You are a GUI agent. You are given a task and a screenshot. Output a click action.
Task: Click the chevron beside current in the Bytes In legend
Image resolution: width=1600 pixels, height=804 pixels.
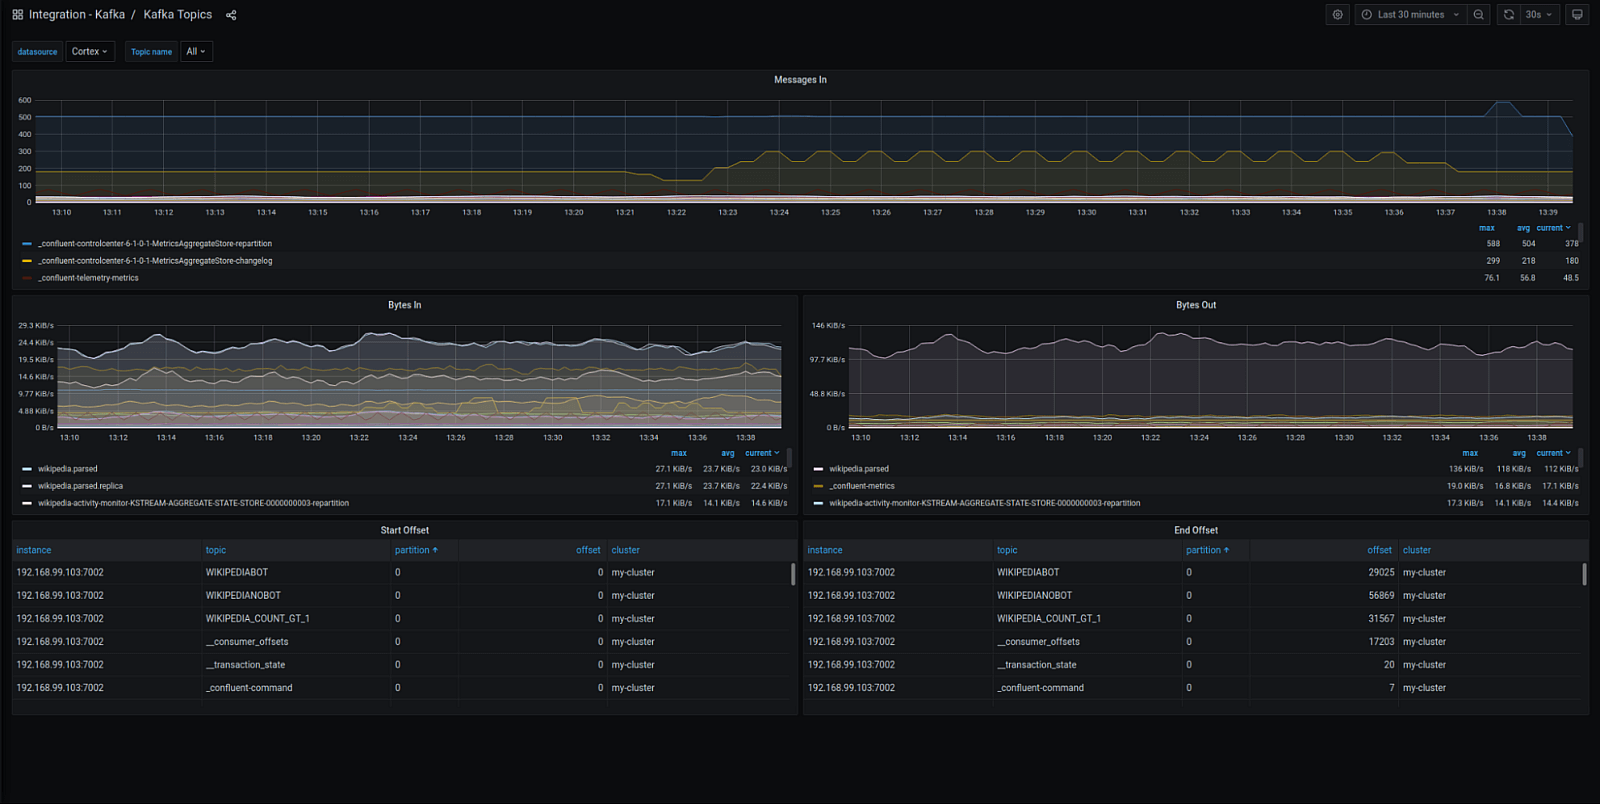[777, 453]
